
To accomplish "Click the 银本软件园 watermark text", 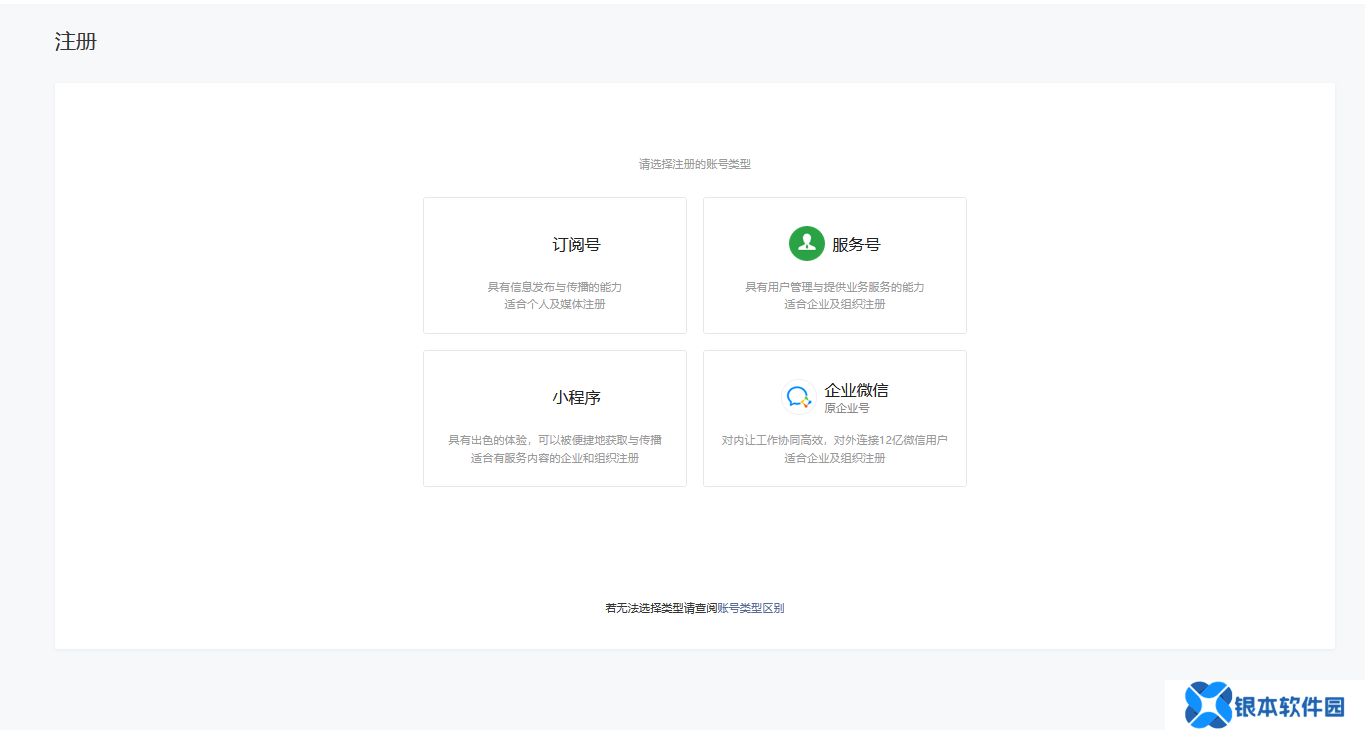I will coord(1291,706).
